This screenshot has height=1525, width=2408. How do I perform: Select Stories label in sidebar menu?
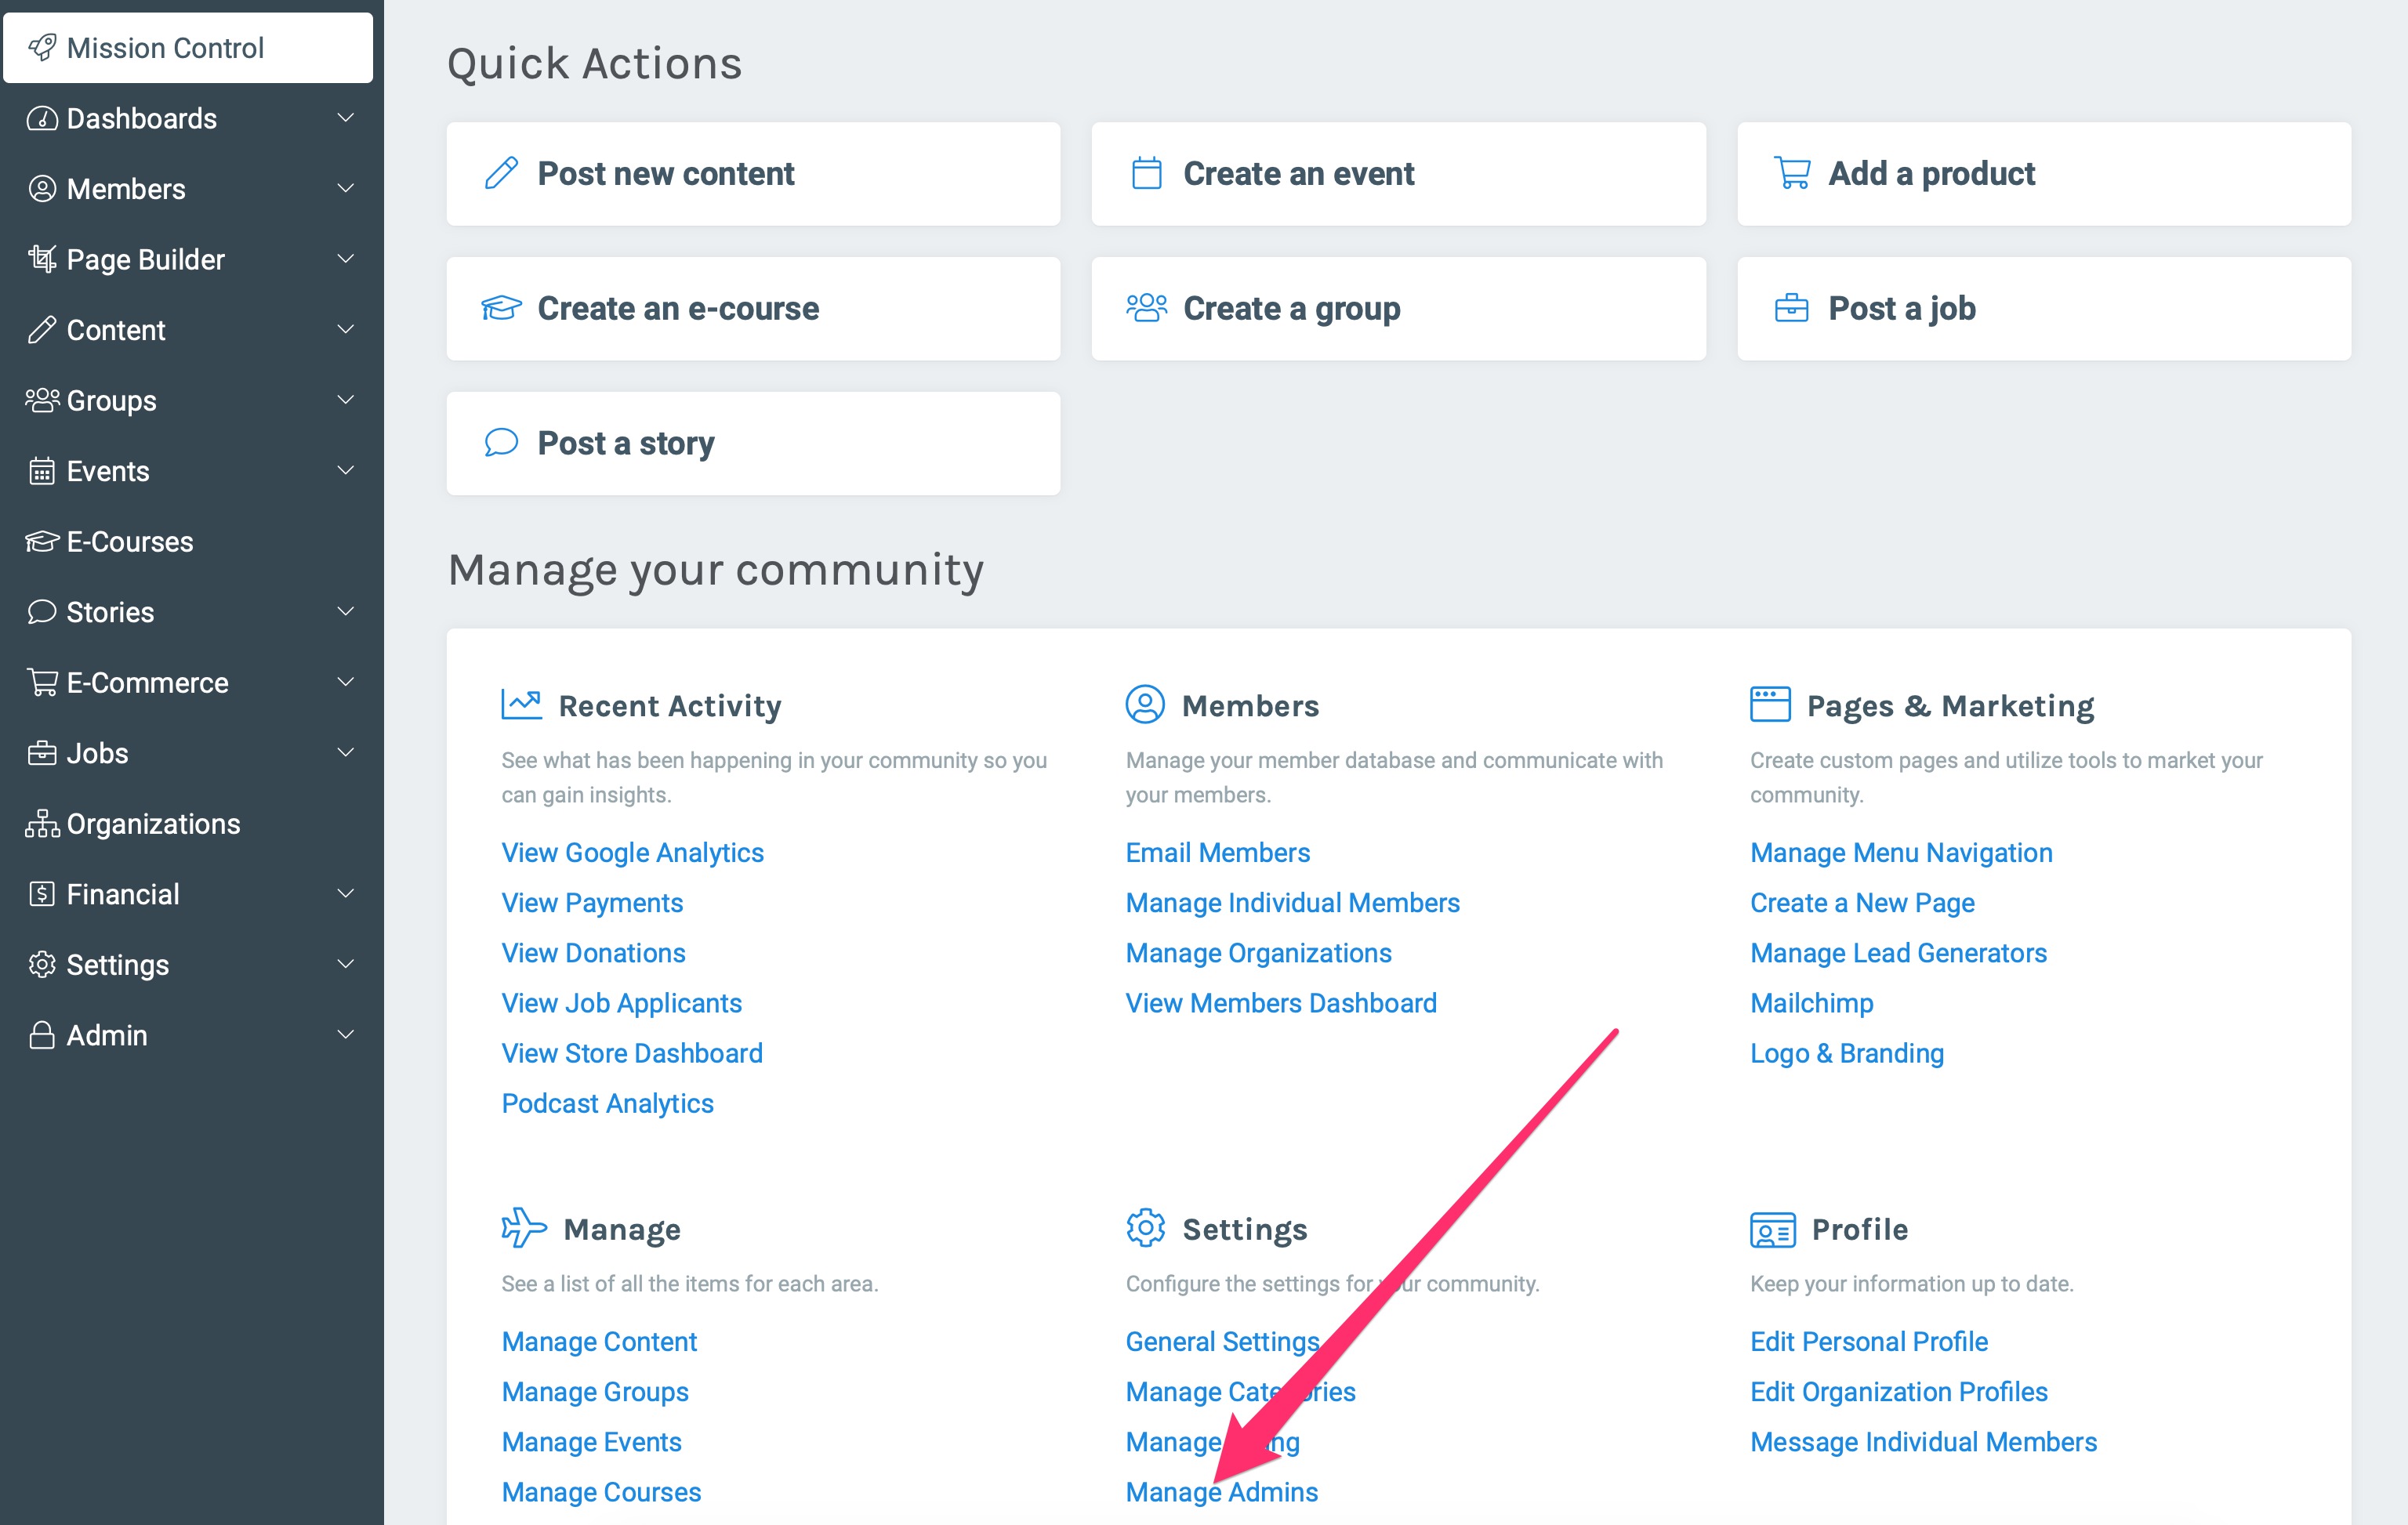[x=110, y=611]
